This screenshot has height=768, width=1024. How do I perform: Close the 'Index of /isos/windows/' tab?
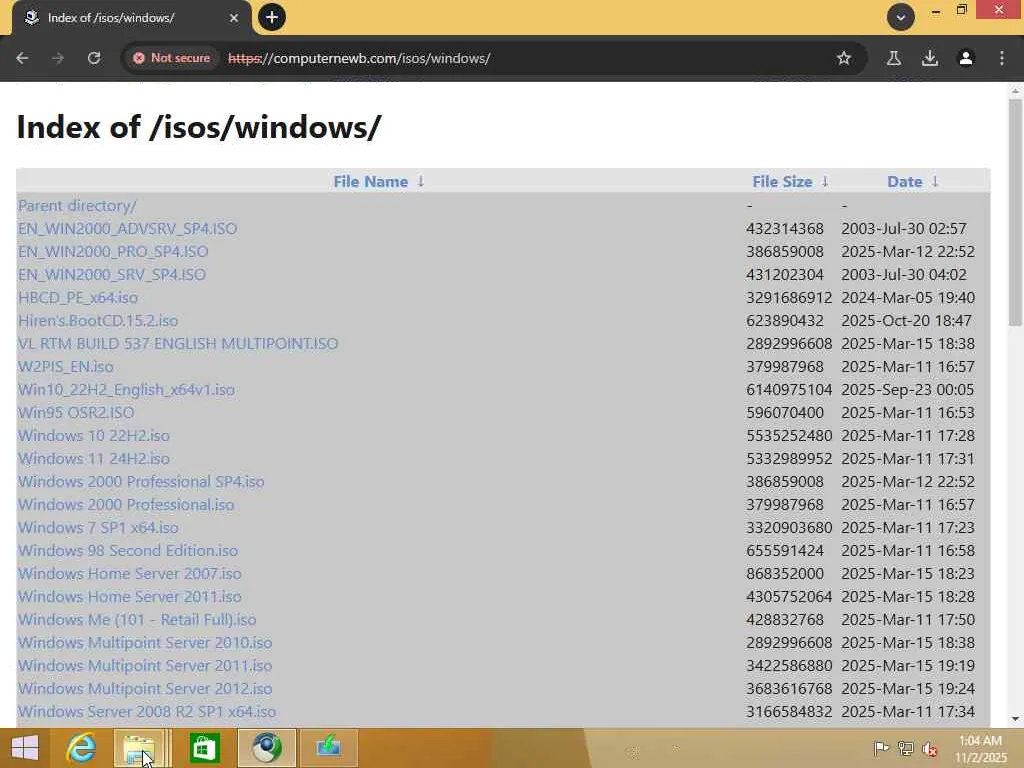tap(234, 18)
